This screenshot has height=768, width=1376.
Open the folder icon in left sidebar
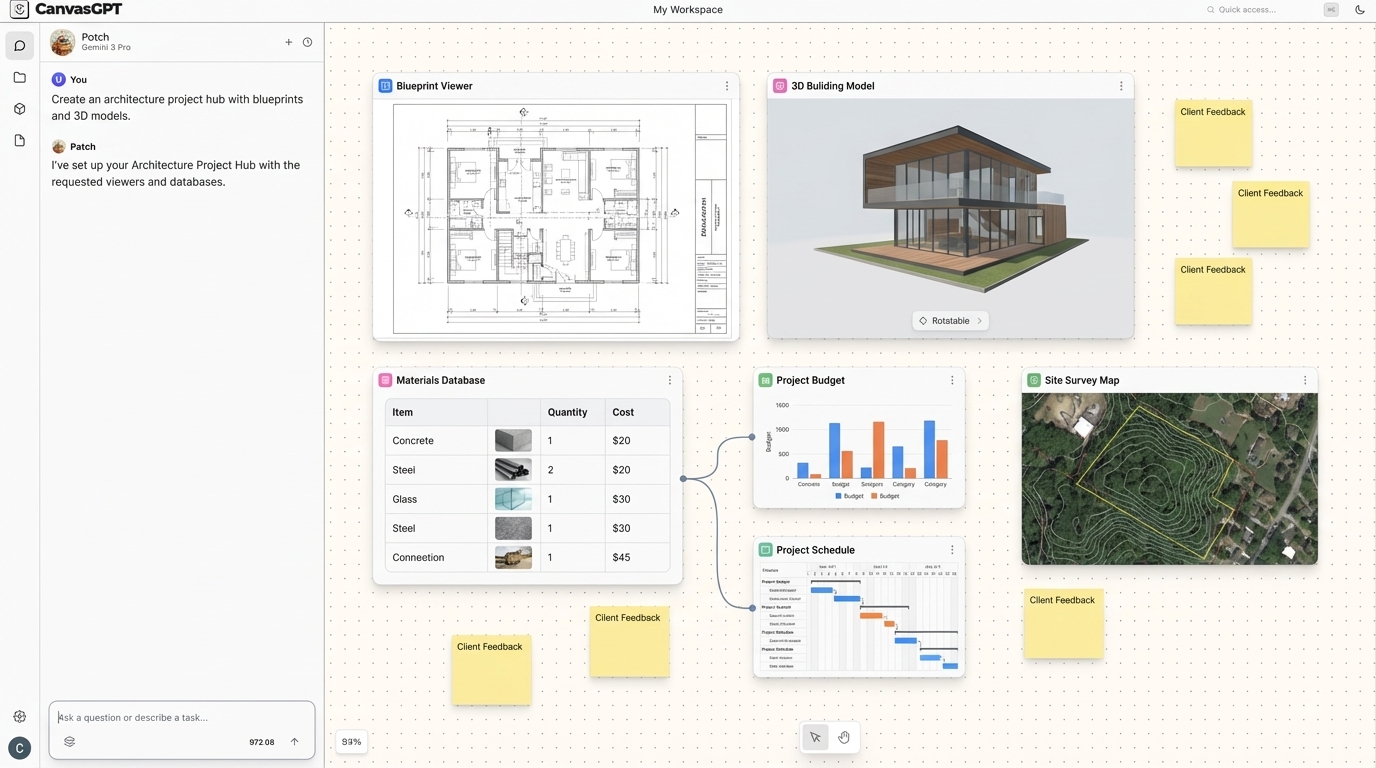[x=19, y=77]
